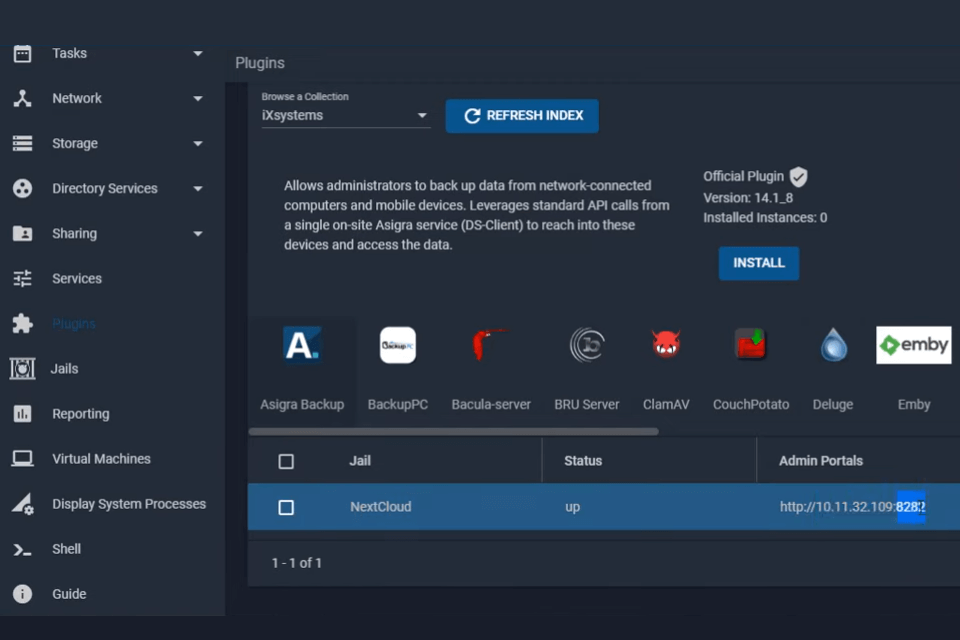Open Reporting via its chart icon
Screen dimensions: 960x640
click(22, 413)
